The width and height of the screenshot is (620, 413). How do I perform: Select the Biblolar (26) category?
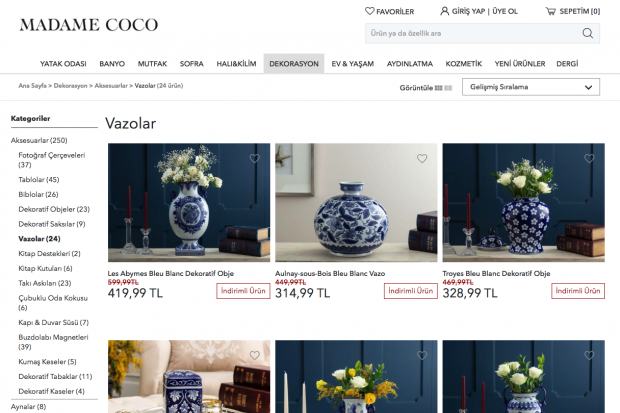point(38,195)
